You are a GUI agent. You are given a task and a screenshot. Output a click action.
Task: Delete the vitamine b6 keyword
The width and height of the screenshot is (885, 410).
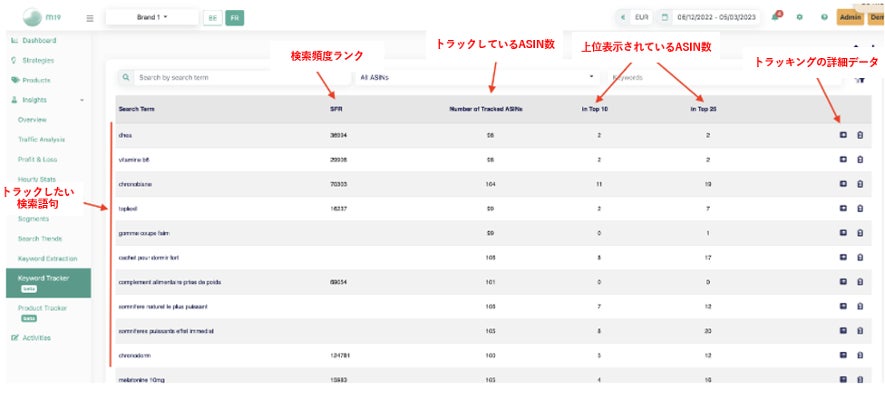860,159
